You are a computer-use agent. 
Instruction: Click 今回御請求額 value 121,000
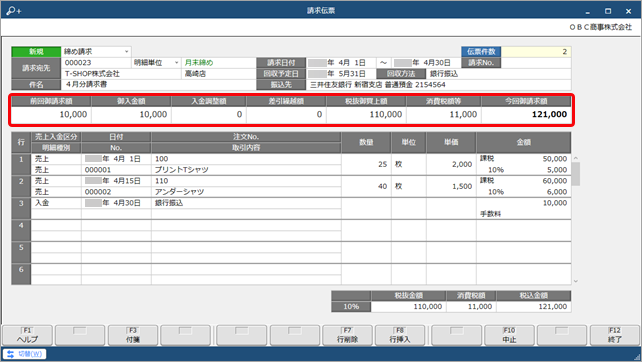(549, 114)
